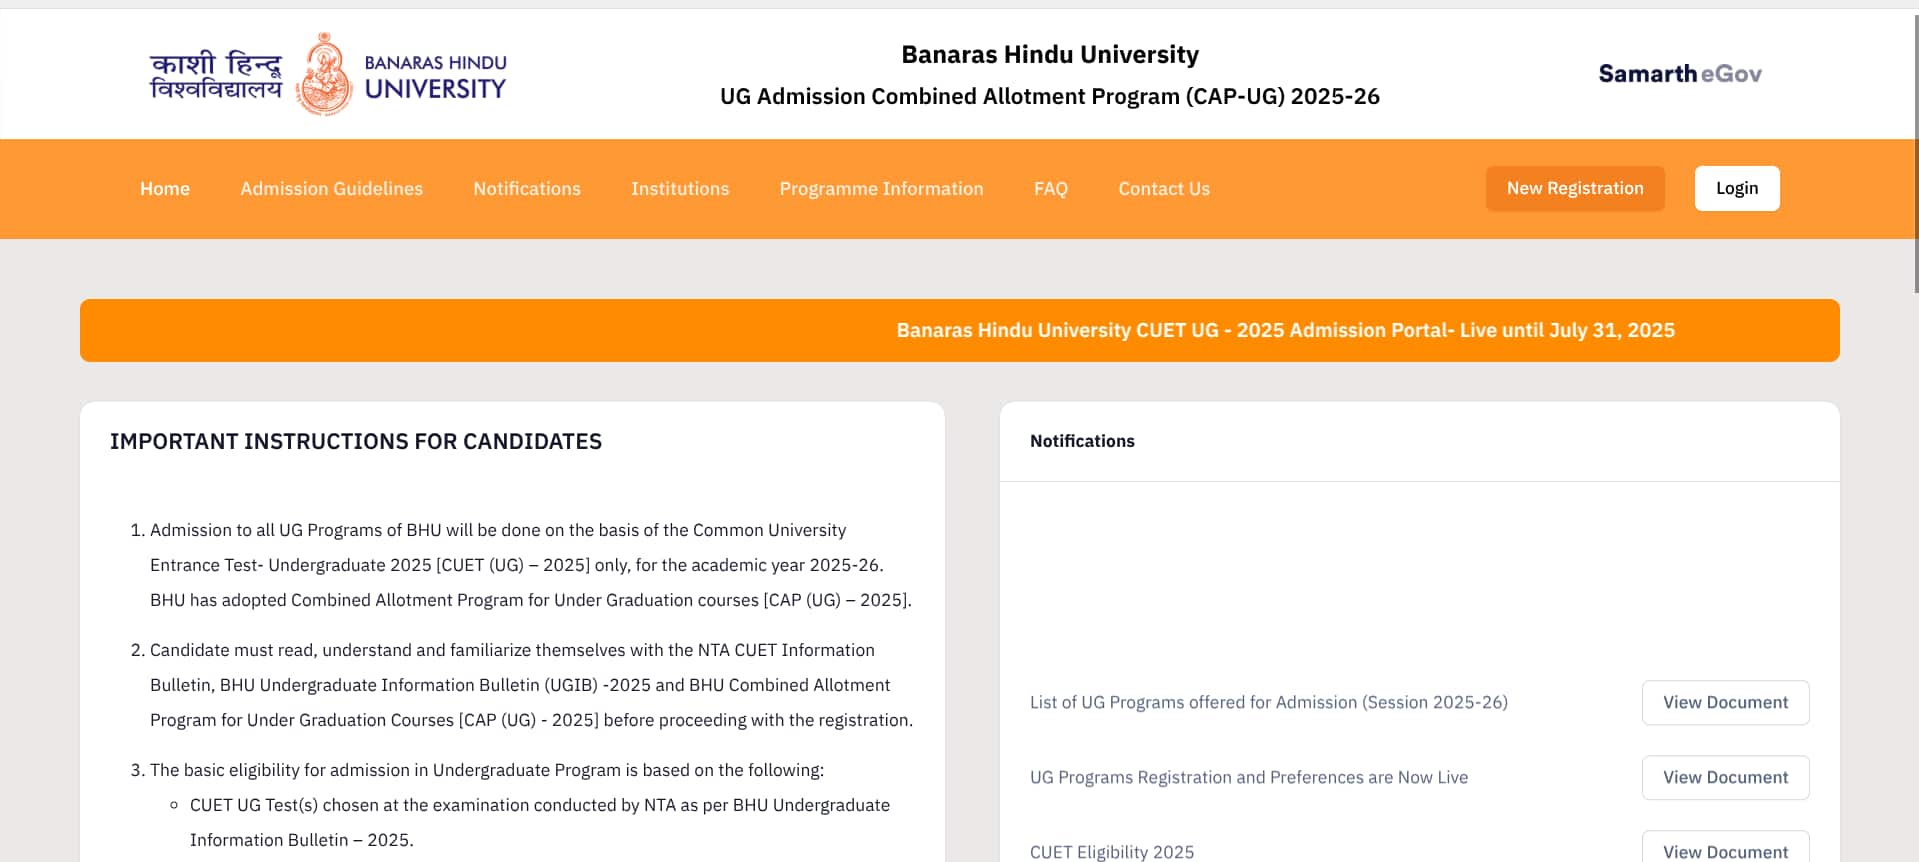Click the 'Banaras Hindu University' page title

point(1050,55)
